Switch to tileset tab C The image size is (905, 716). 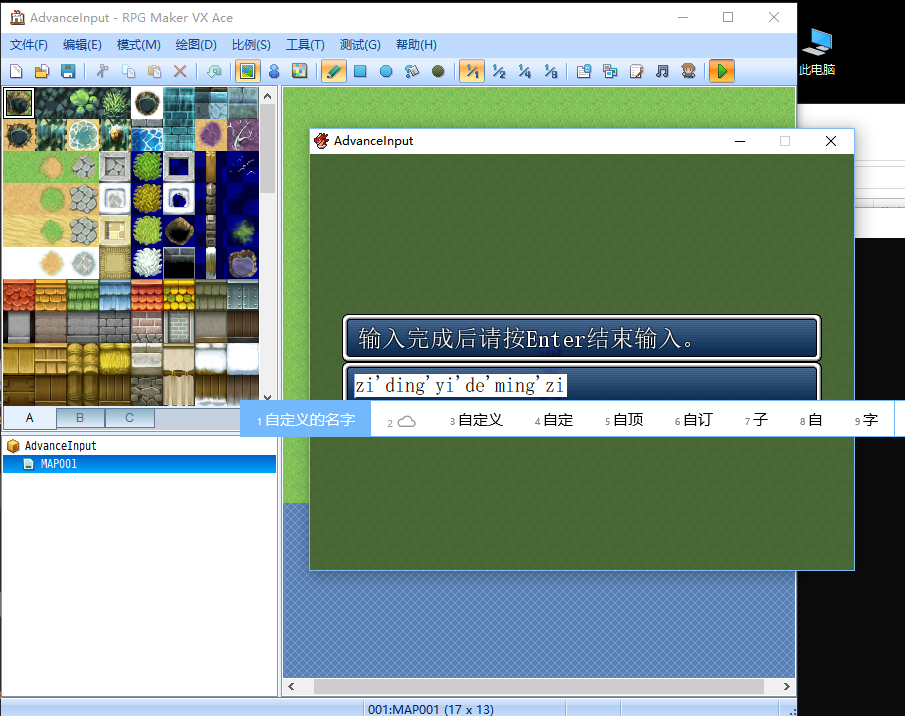(x=130, y=418)
